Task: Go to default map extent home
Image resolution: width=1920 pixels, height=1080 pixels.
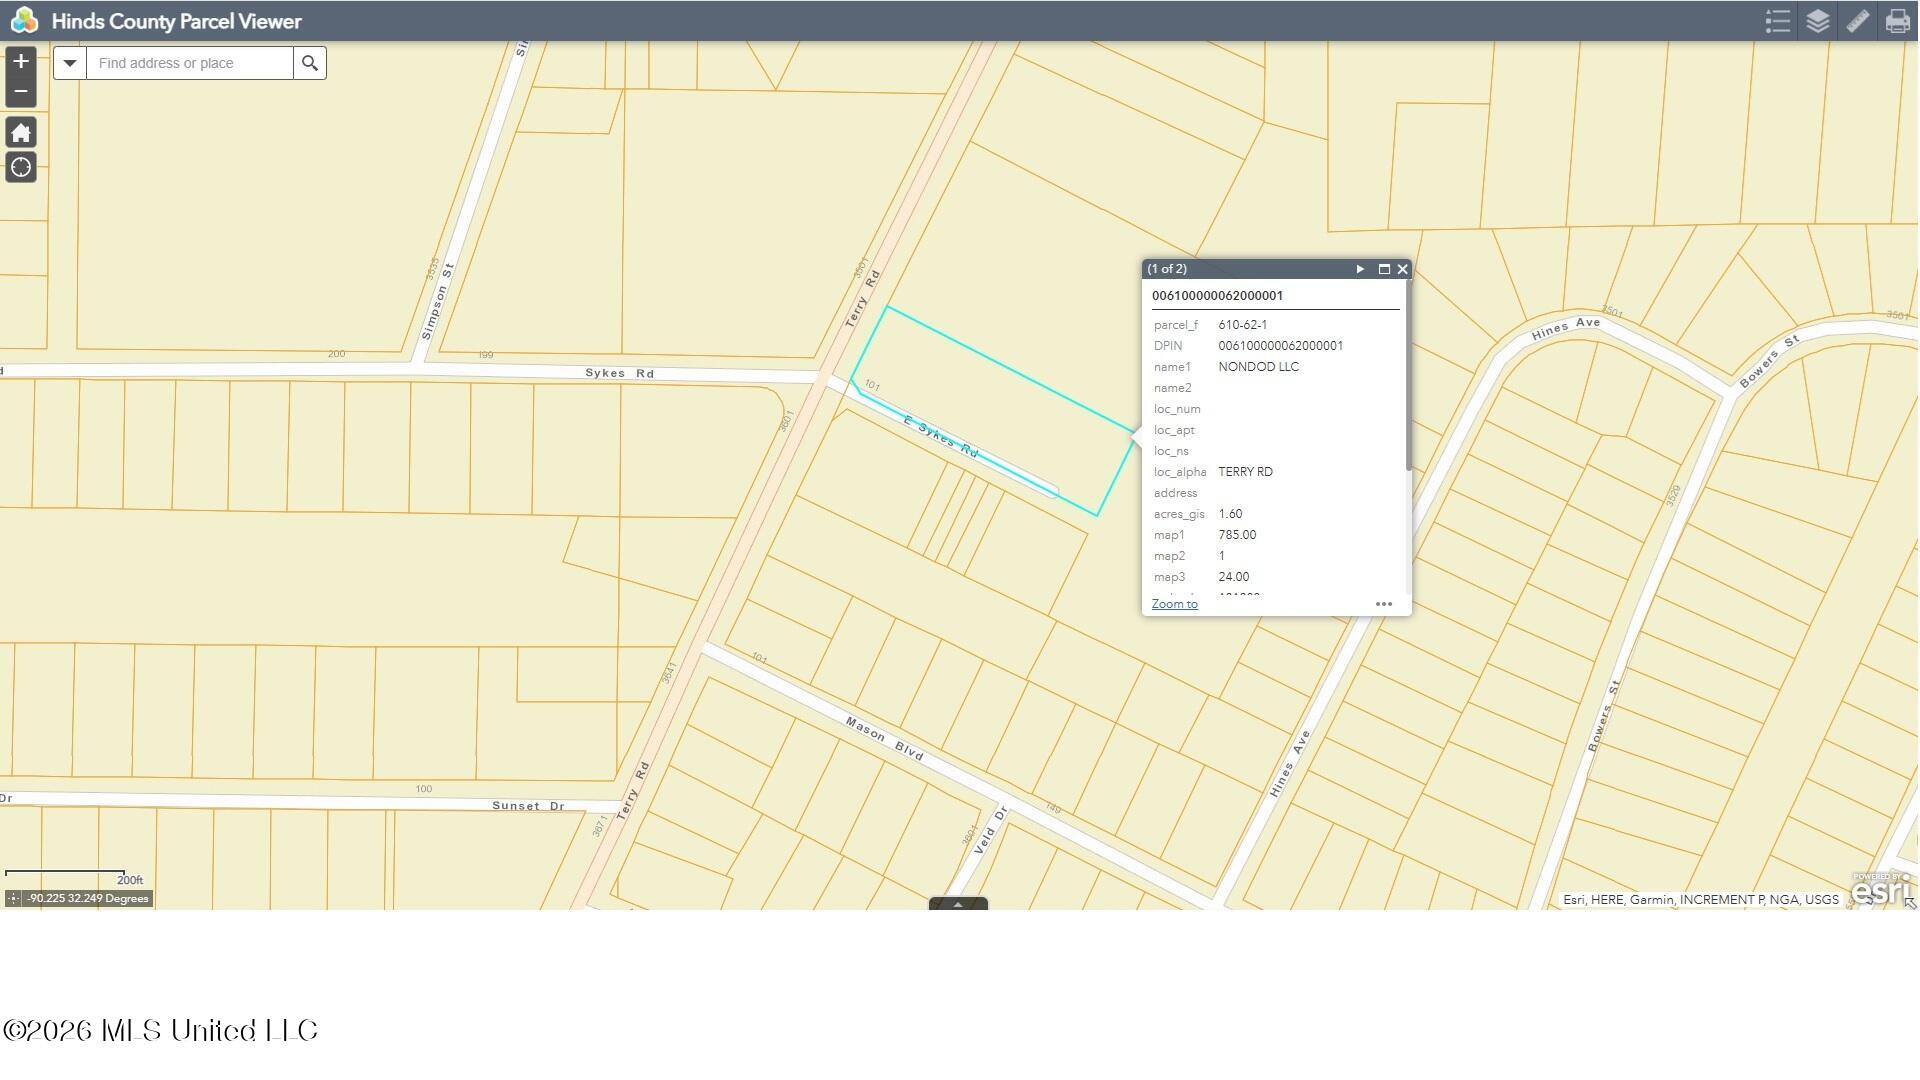Action: pos(20,133)
